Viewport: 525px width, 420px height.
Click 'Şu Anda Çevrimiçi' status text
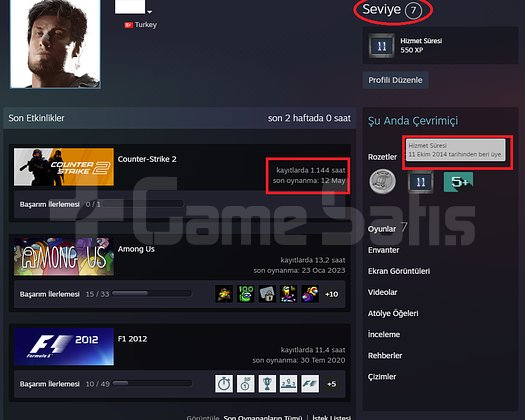[x=413, y=121]
